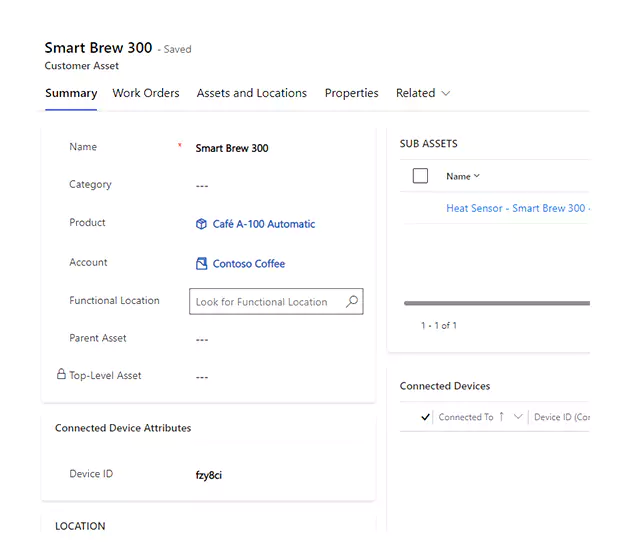Click the Parent Asset empty value
Image resolution: width=629 pixels, height=542 pixels.
(202, 340)
